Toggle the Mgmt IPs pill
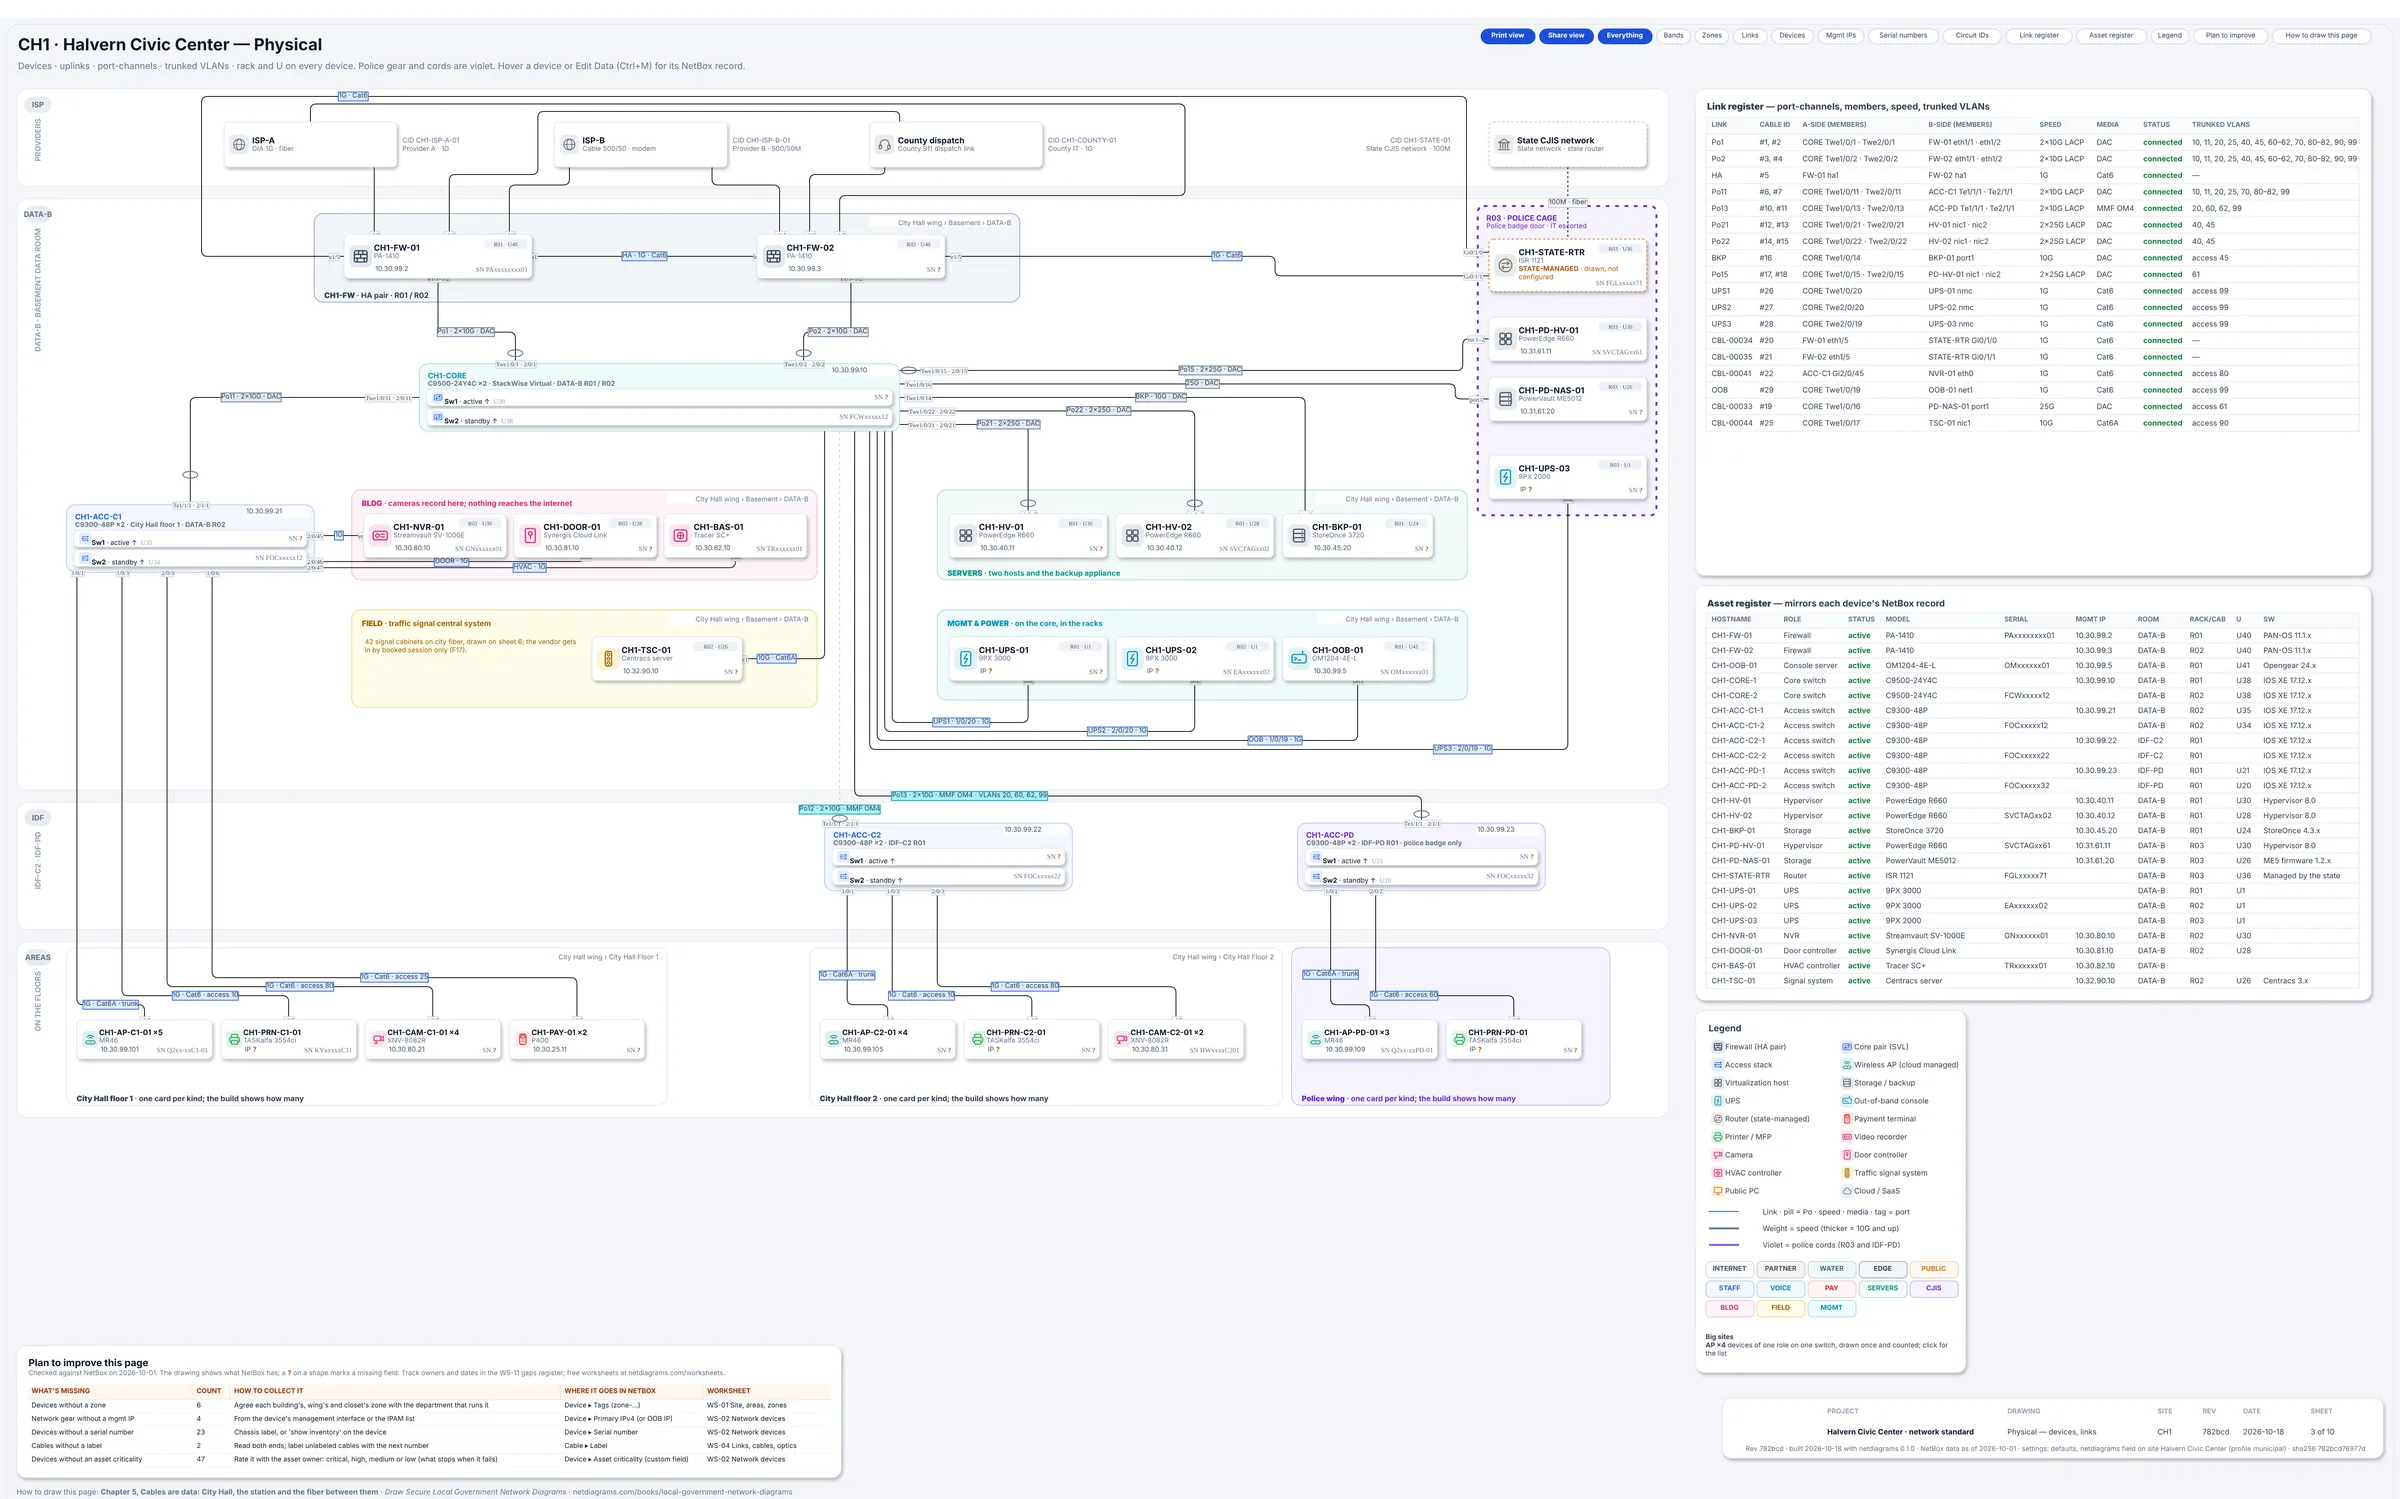 [x=1841, y=36]
